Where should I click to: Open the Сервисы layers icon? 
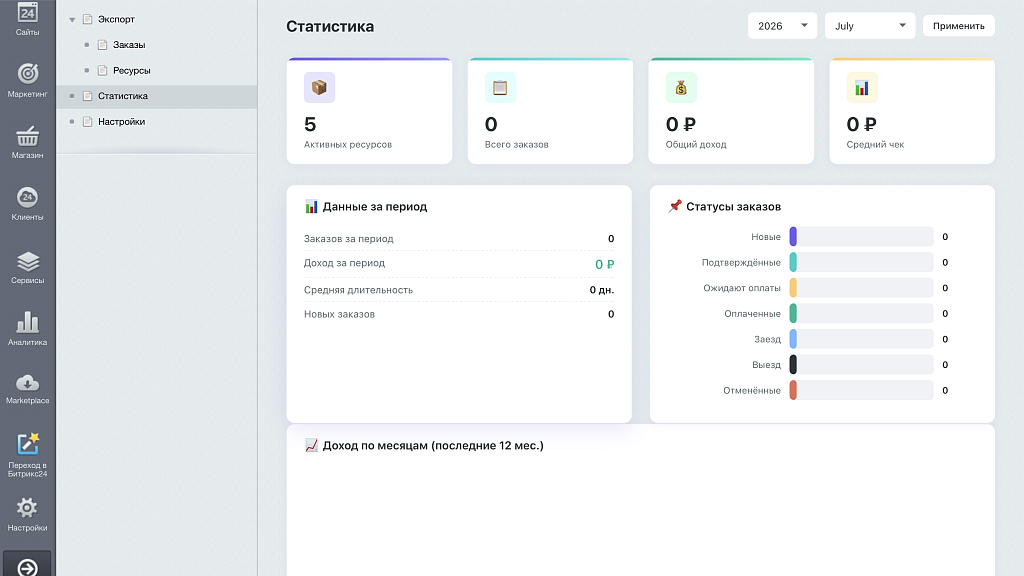click(27, 262)
